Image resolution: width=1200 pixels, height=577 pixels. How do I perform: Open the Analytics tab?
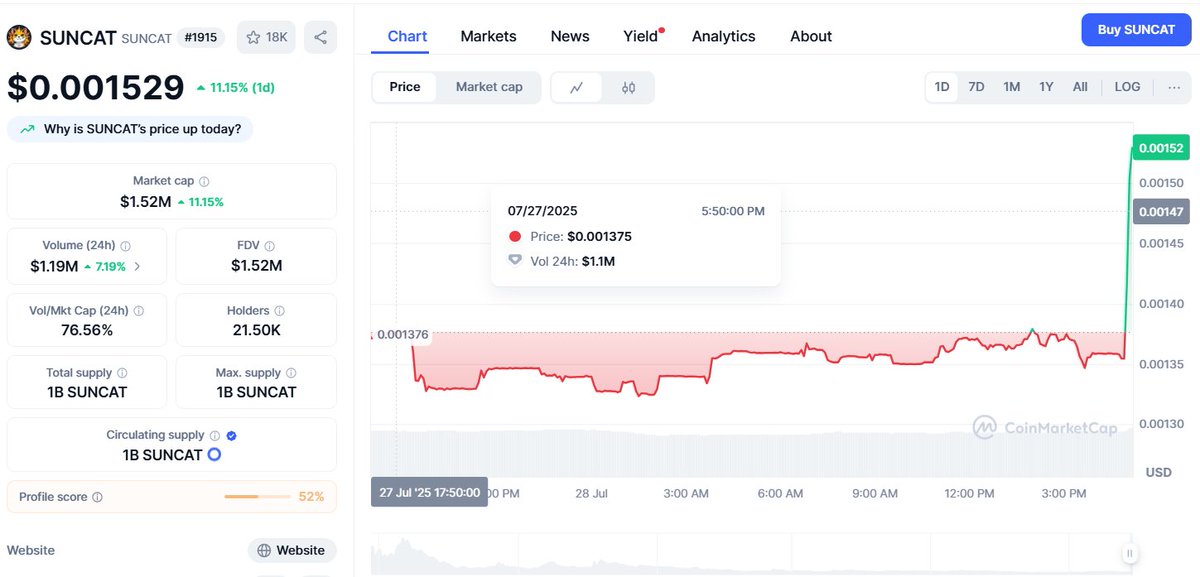click(724, 36)
